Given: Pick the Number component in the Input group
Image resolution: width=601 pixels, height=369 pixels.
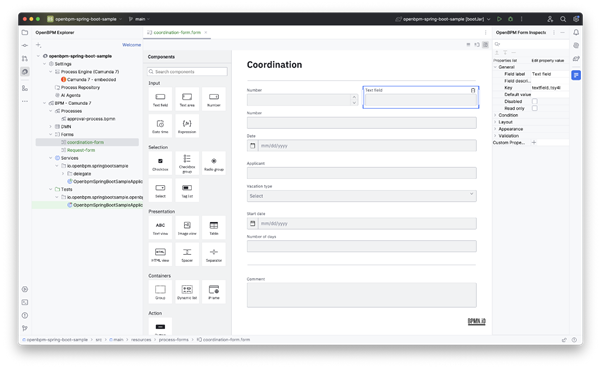Looking at the screenshot, I should pyautogui.click(x=214, y=99).
